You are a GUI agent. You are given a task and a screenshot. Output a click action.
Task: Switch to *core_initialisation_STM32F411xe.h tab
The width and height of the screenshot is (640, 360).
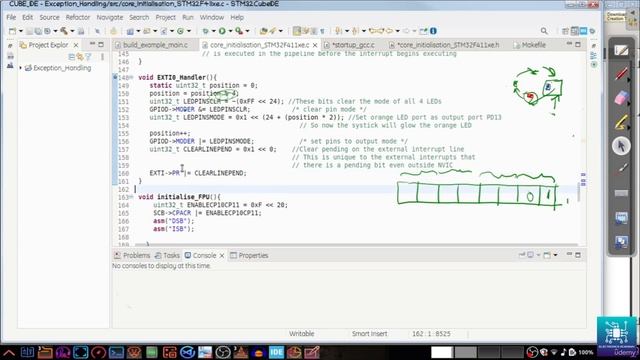448,45
